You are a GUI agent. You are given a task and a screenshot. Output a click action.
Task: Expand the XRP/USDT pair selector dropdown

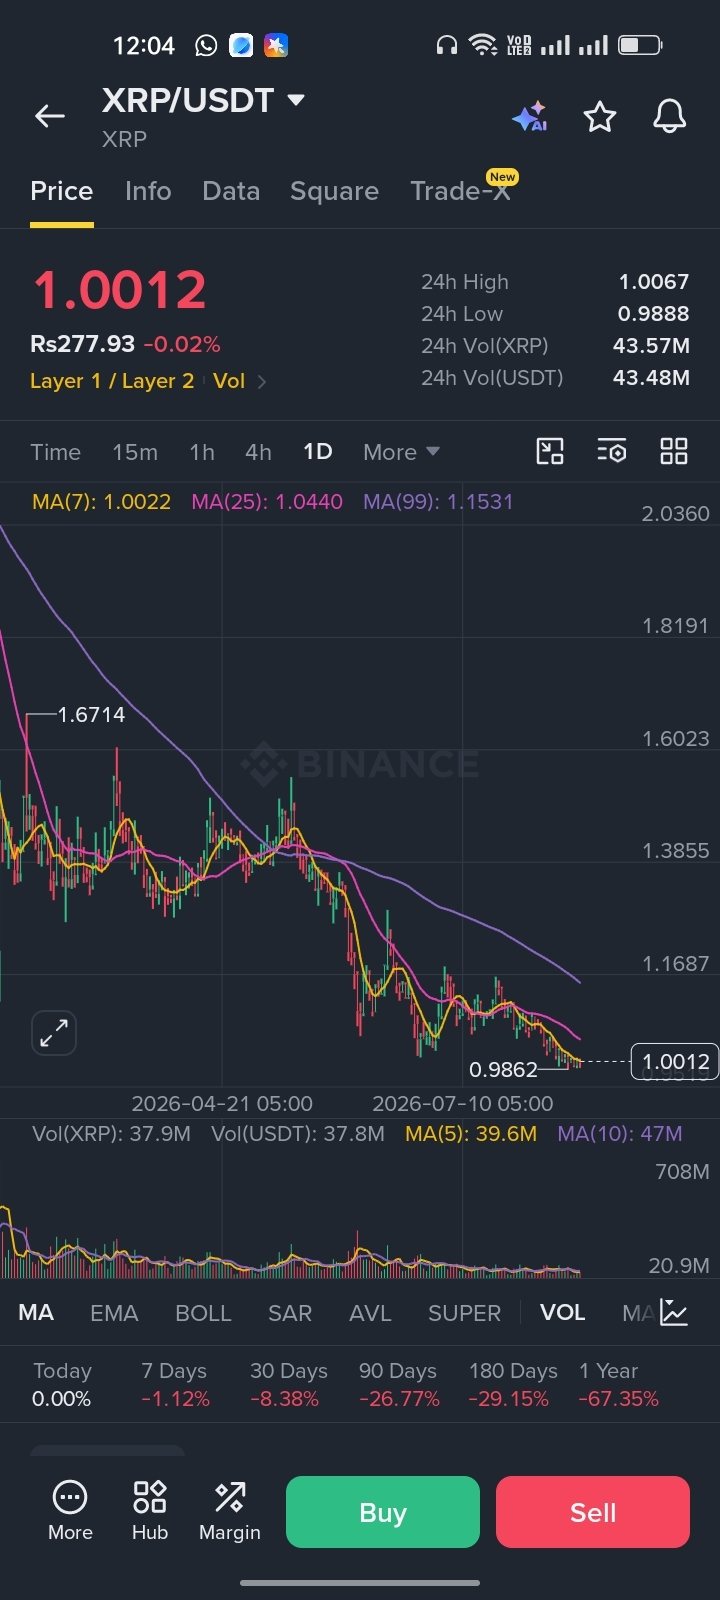pyautogui.click(x=296, y=100)
